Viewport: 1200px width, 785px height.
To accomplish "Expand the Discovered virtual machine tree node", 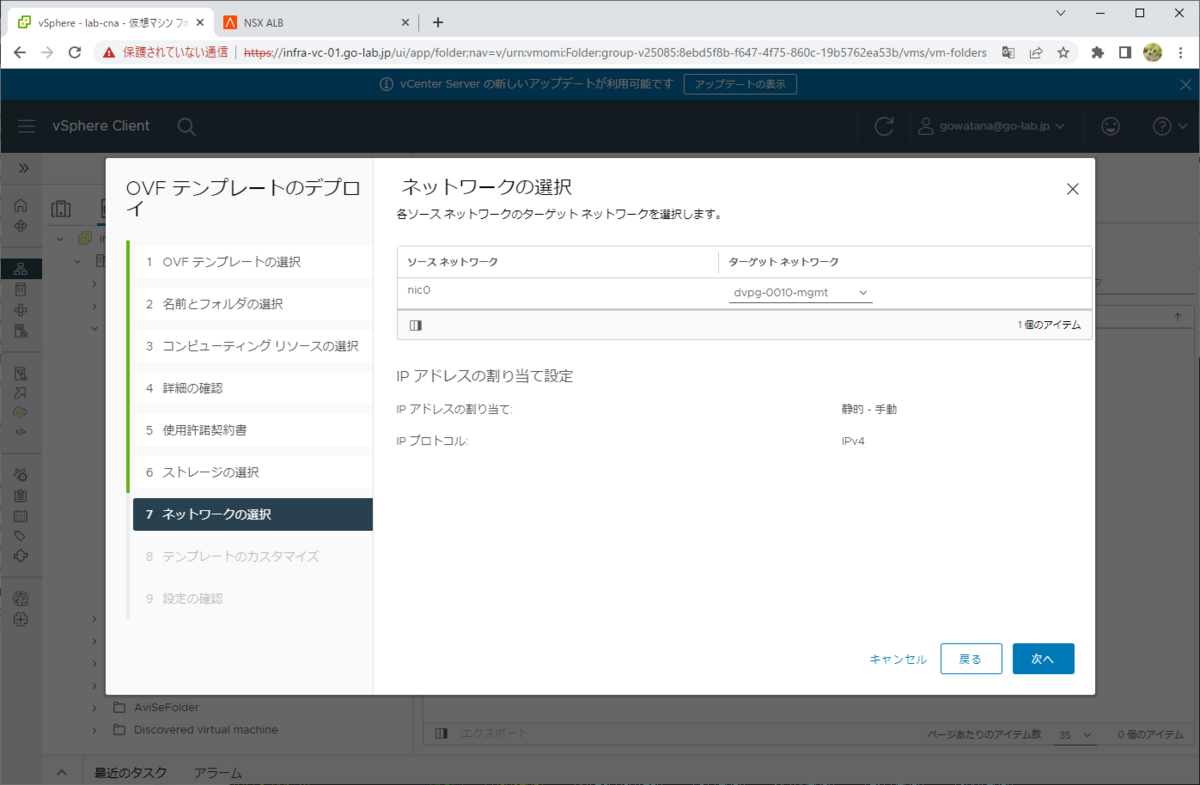I will click(x=95, y=730).
